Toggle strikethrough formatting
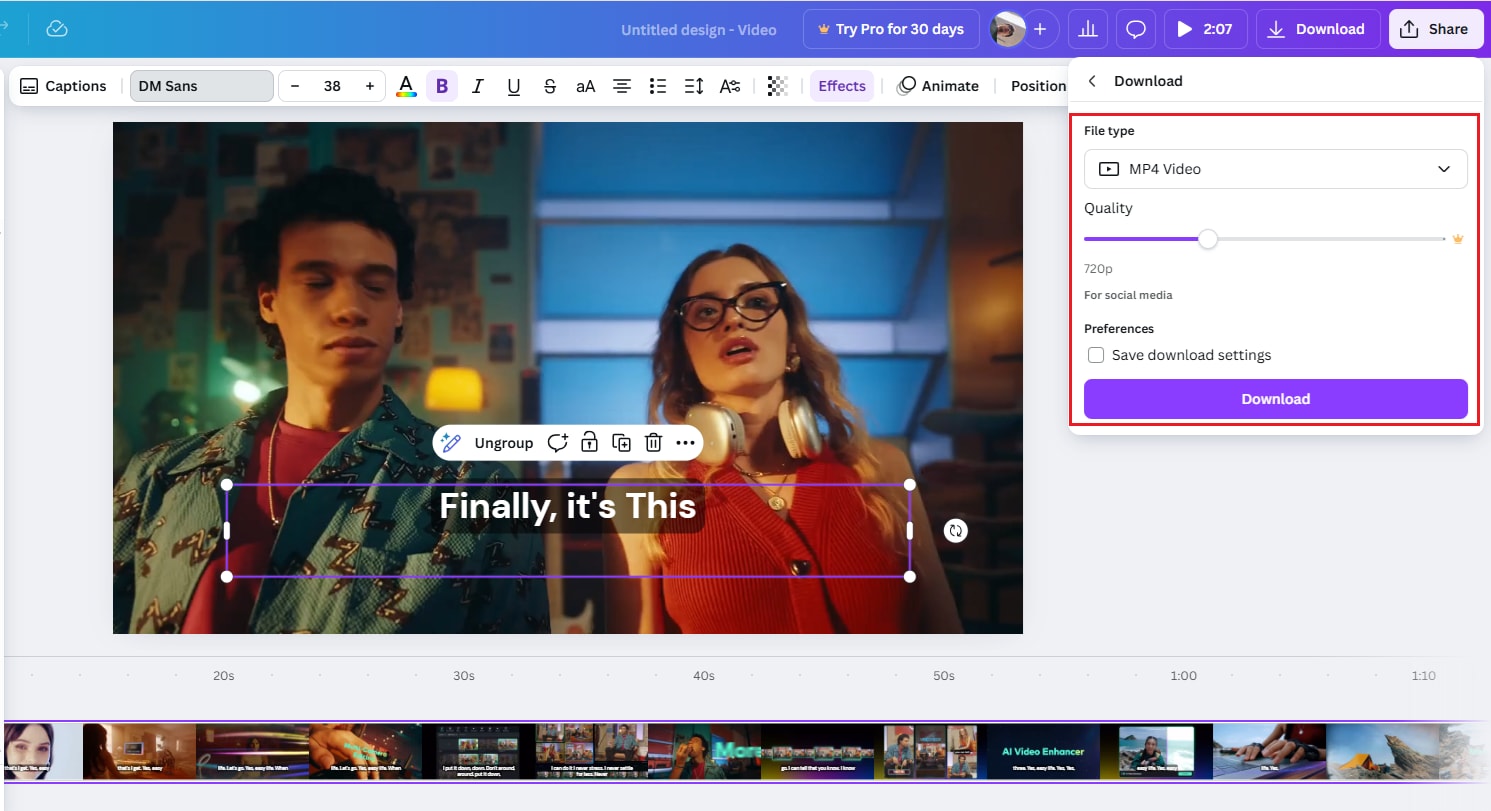The image size is (1491, 811). tap(549, 86)
